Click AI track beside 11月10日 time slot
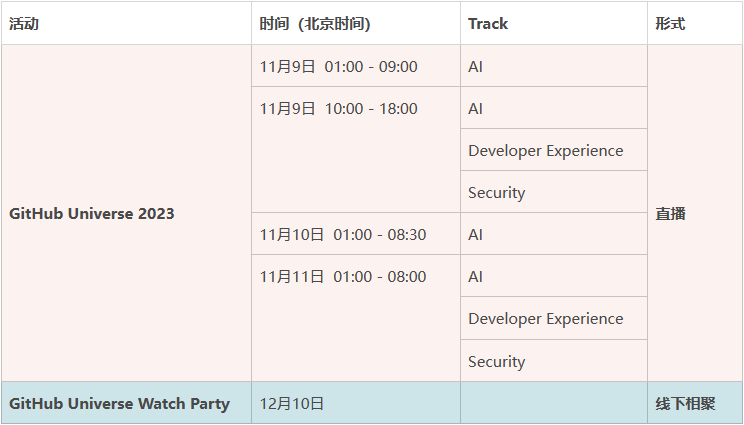The height and width of the screenshot is (425, 744). (x=476, y=235)
